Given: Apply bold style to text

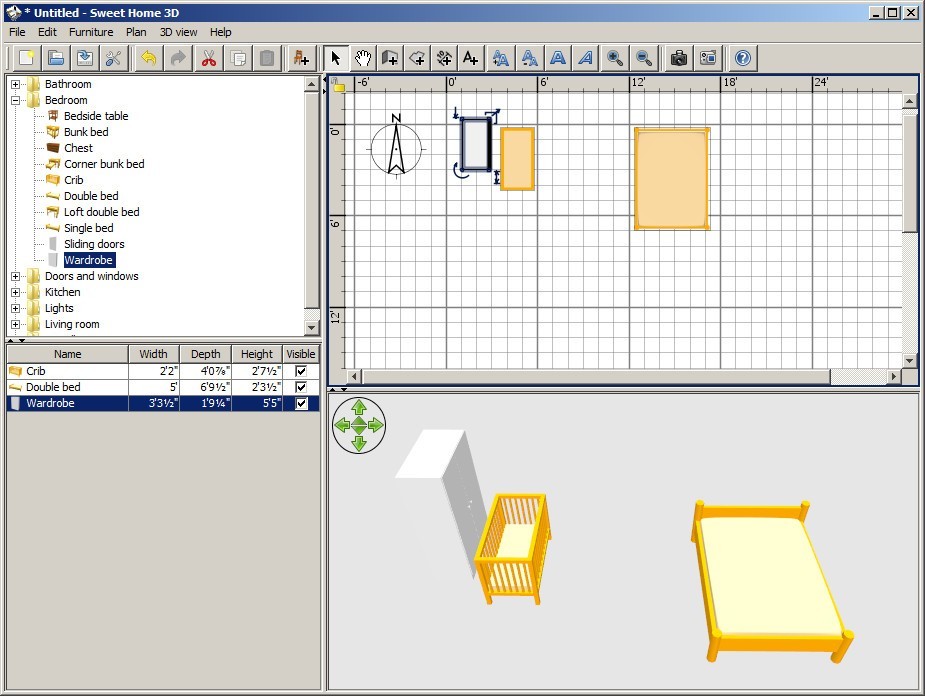Looking at the screenshot, I should (x=558, y=57).
